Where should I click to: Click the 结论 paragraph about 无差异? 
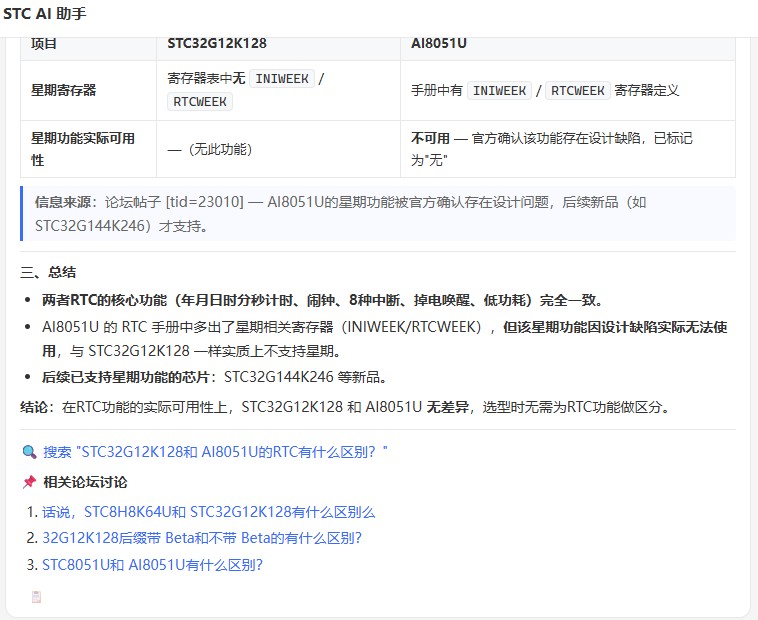coord(346,407)
